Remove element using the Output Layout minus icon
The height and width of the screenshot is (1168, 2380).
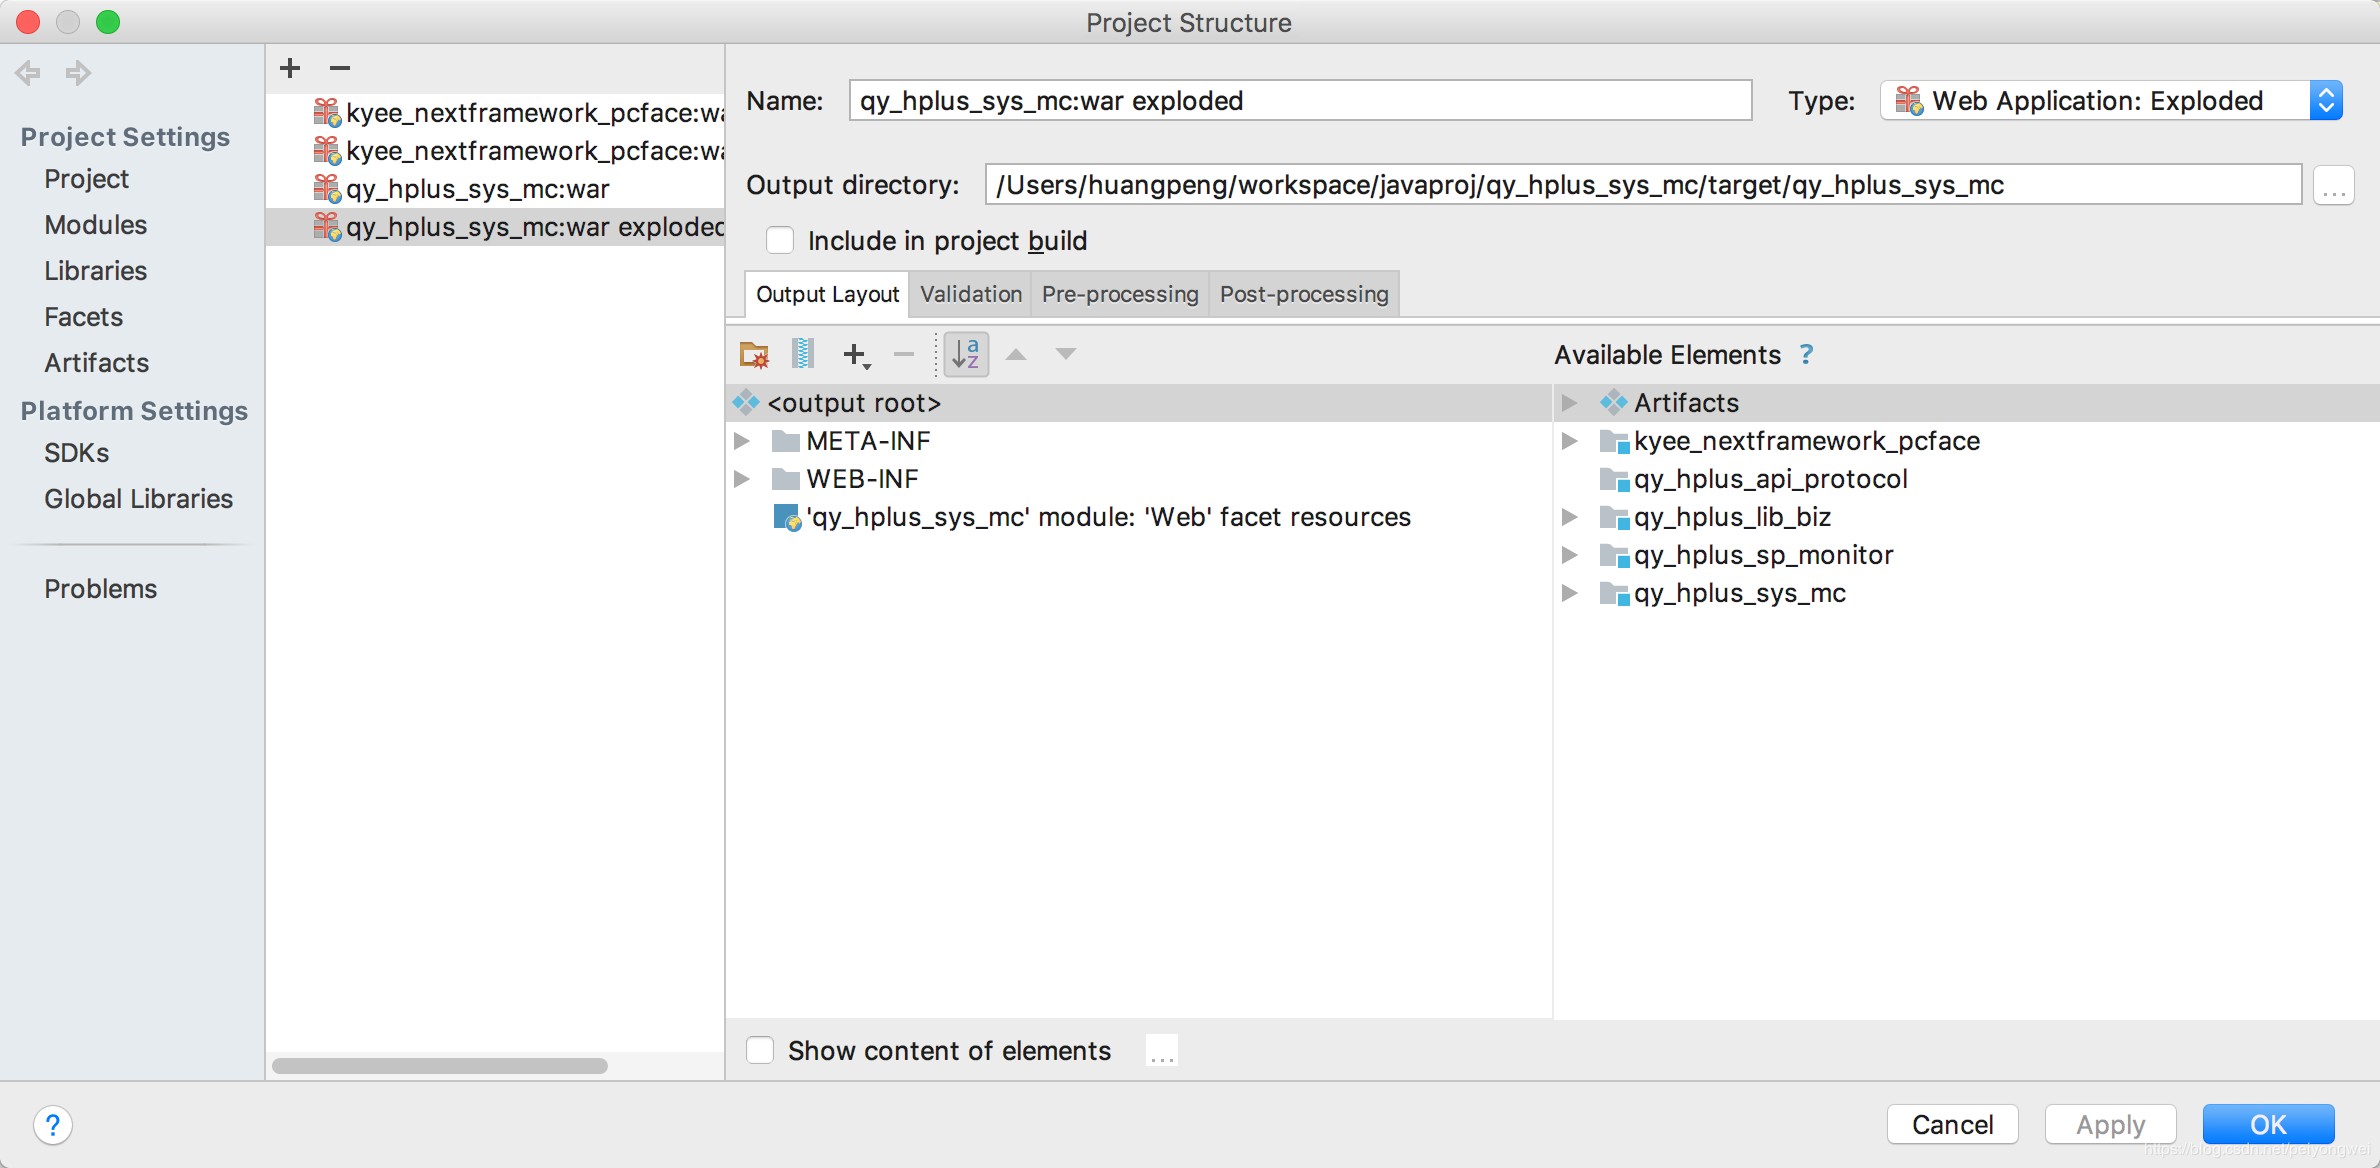point(903,354)
